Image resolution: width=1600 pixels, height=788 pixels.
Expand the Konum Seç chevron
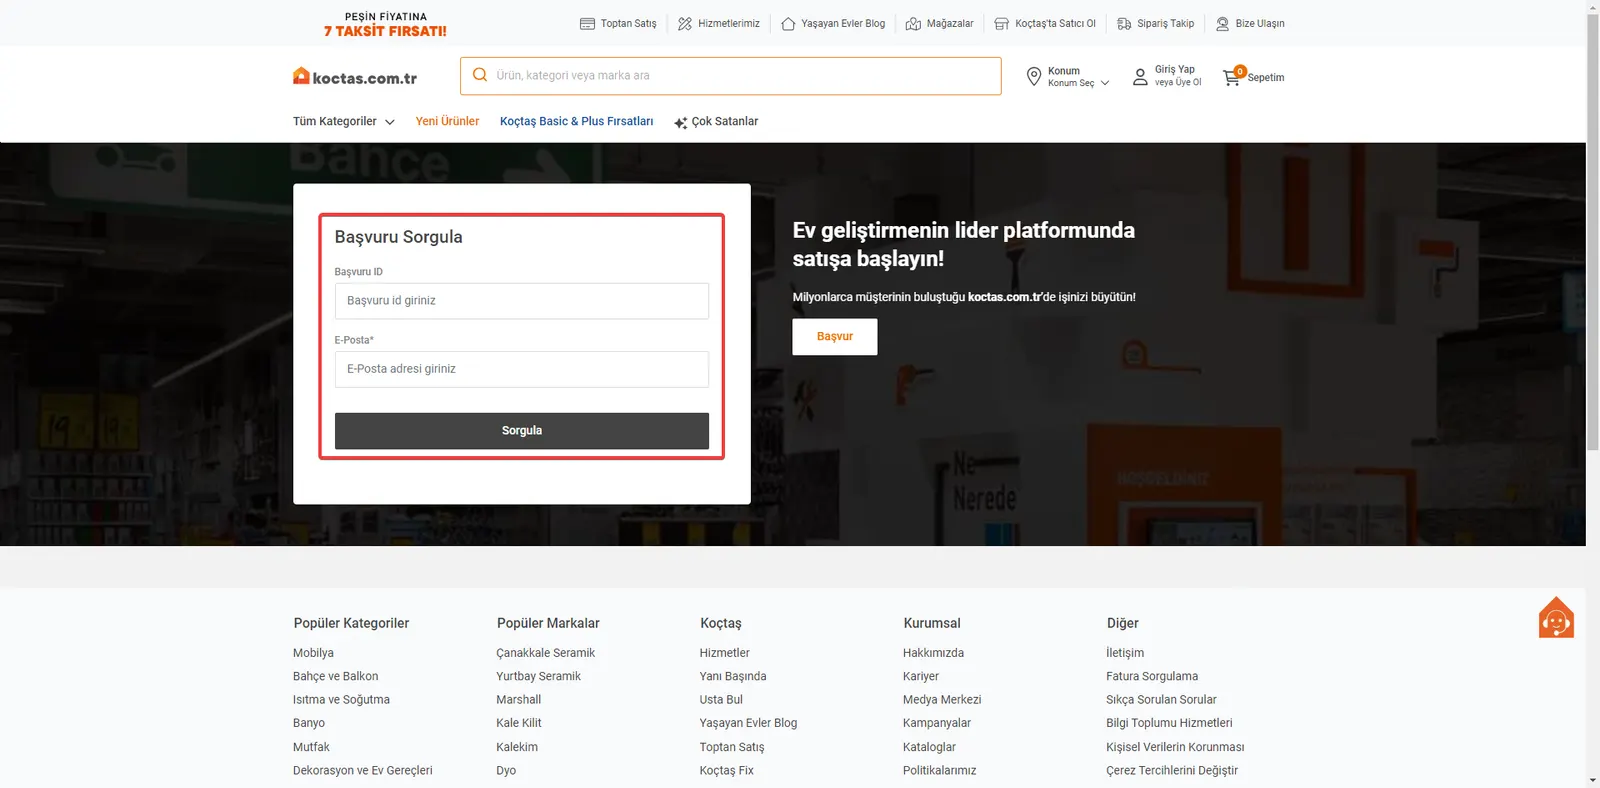point(1105,83)
